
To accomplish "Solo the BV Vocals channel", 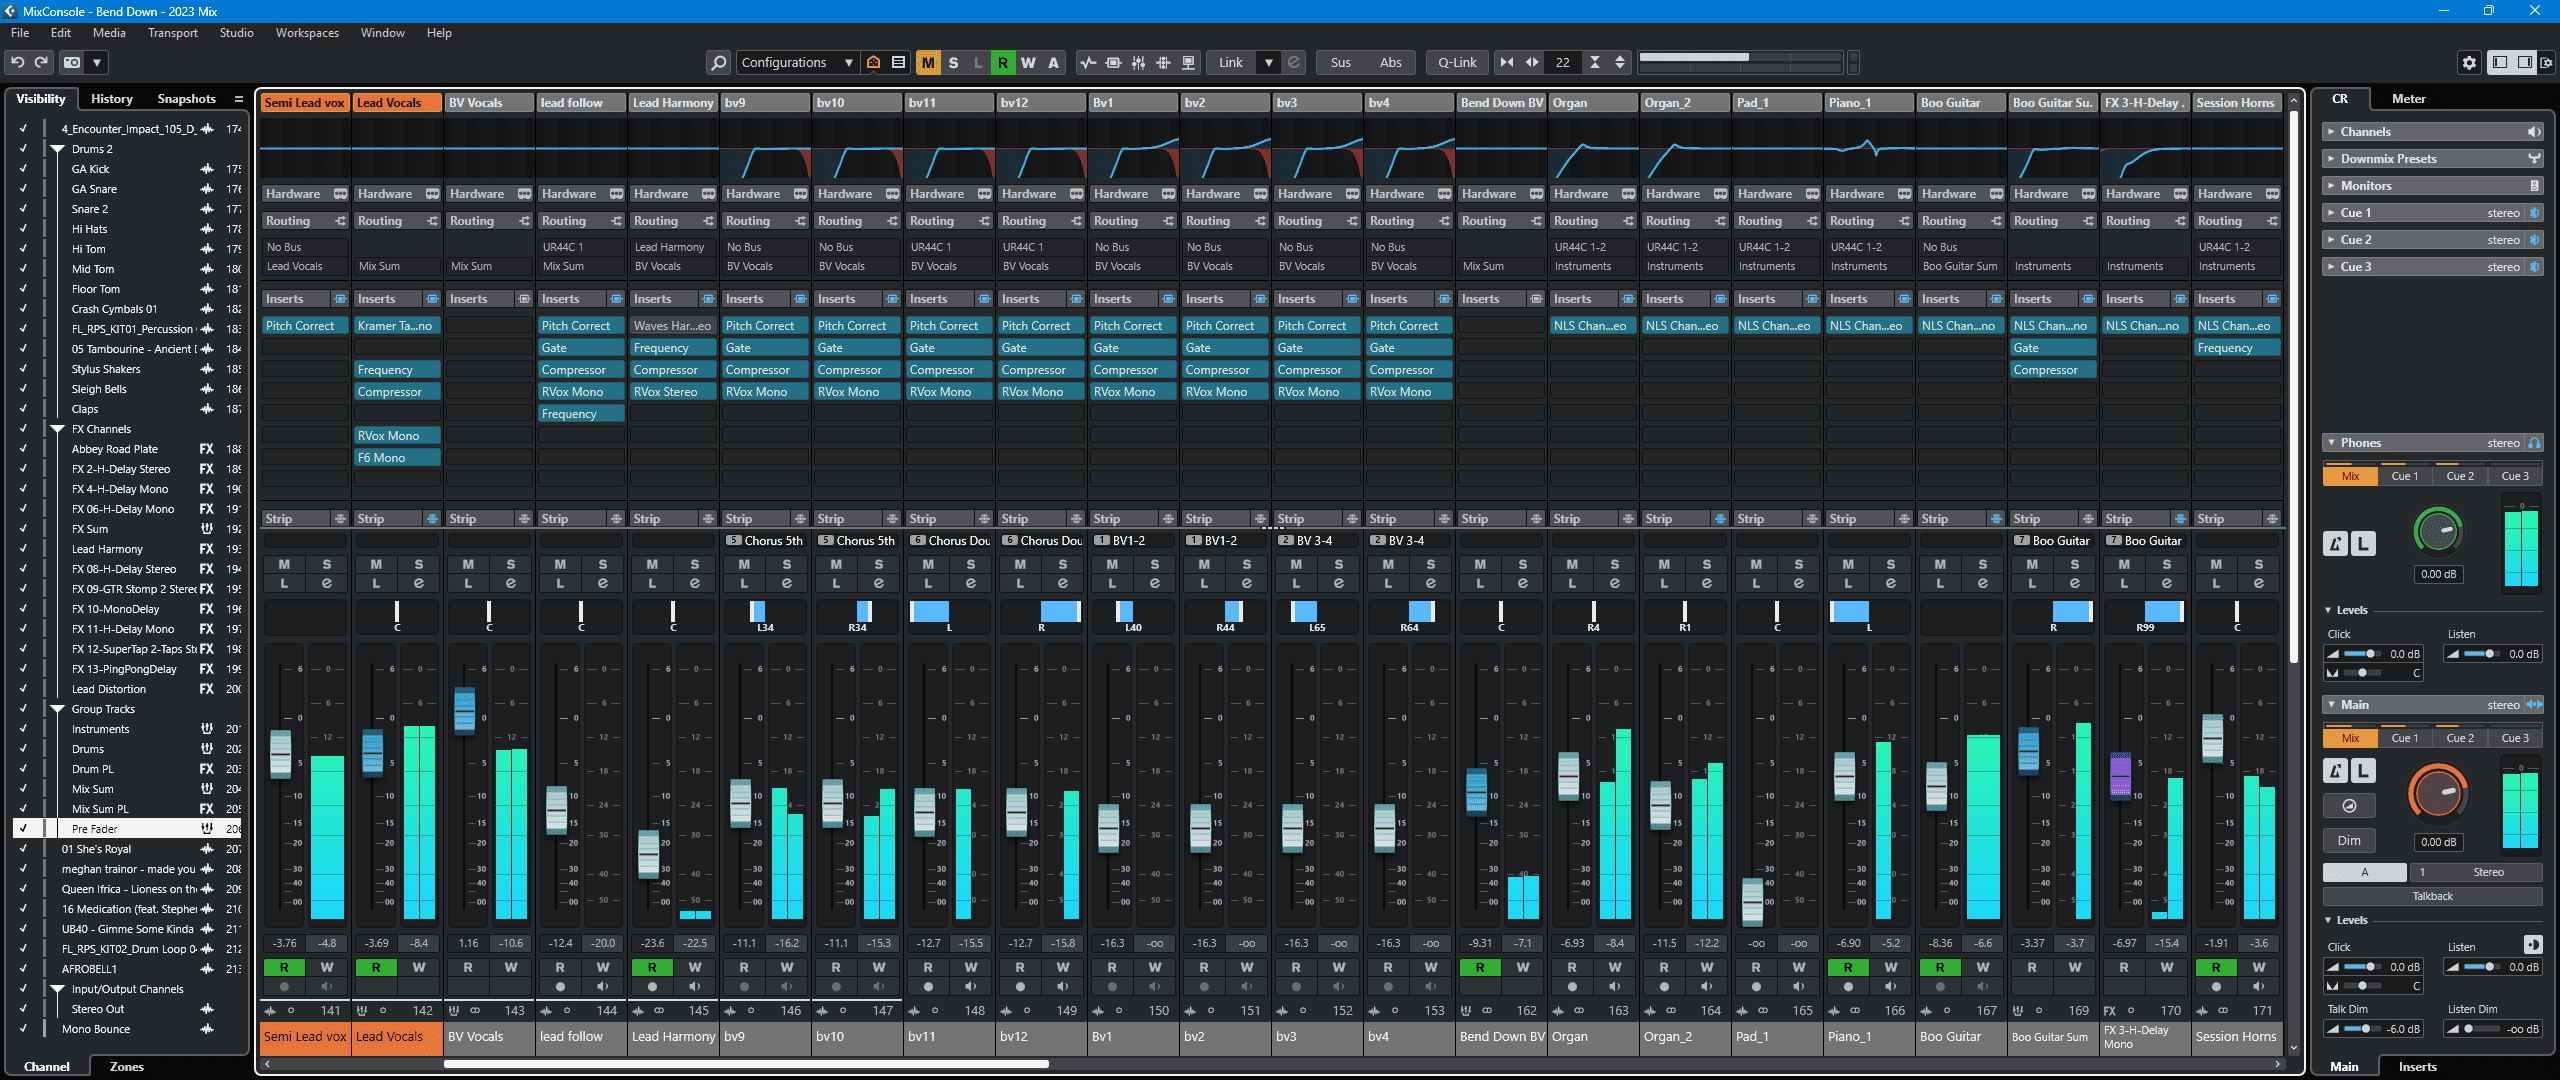I will pyautogui.click(x=510, y=564).
